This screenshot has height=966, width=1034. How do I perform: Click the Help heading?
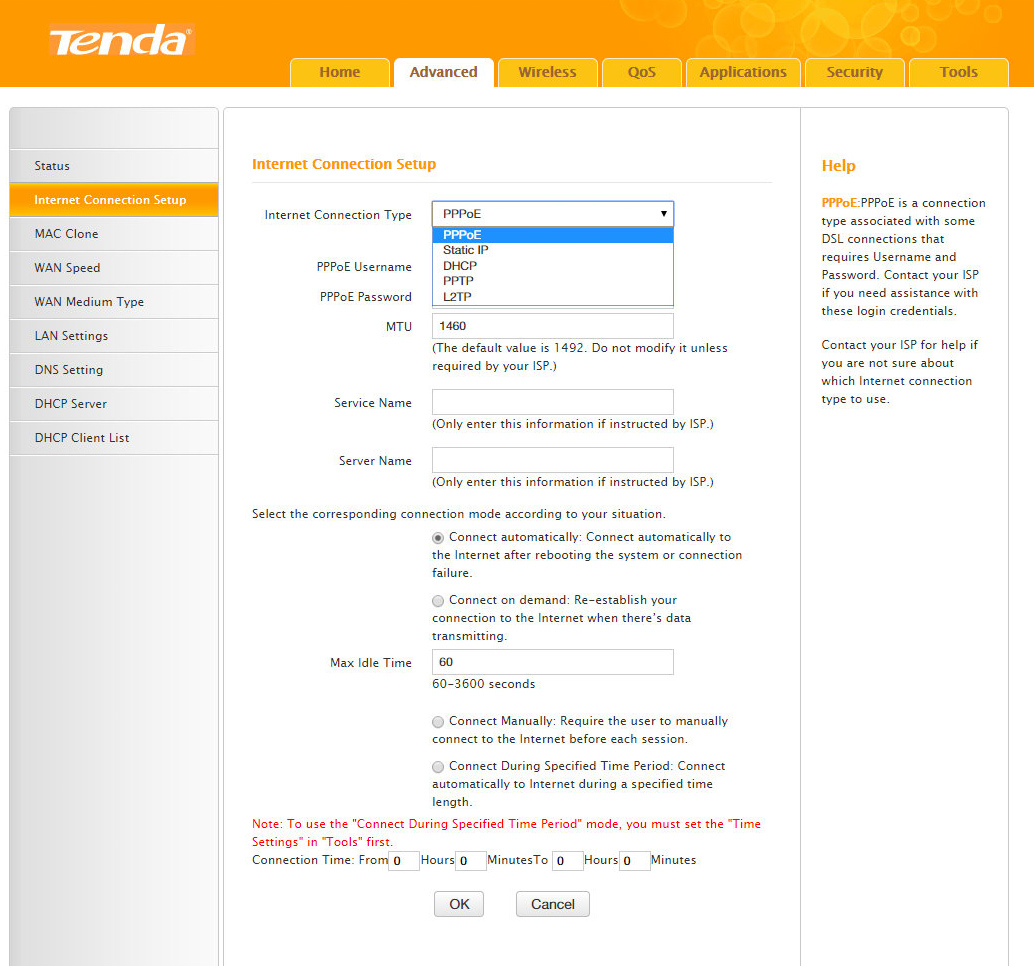tap(838, 166)
